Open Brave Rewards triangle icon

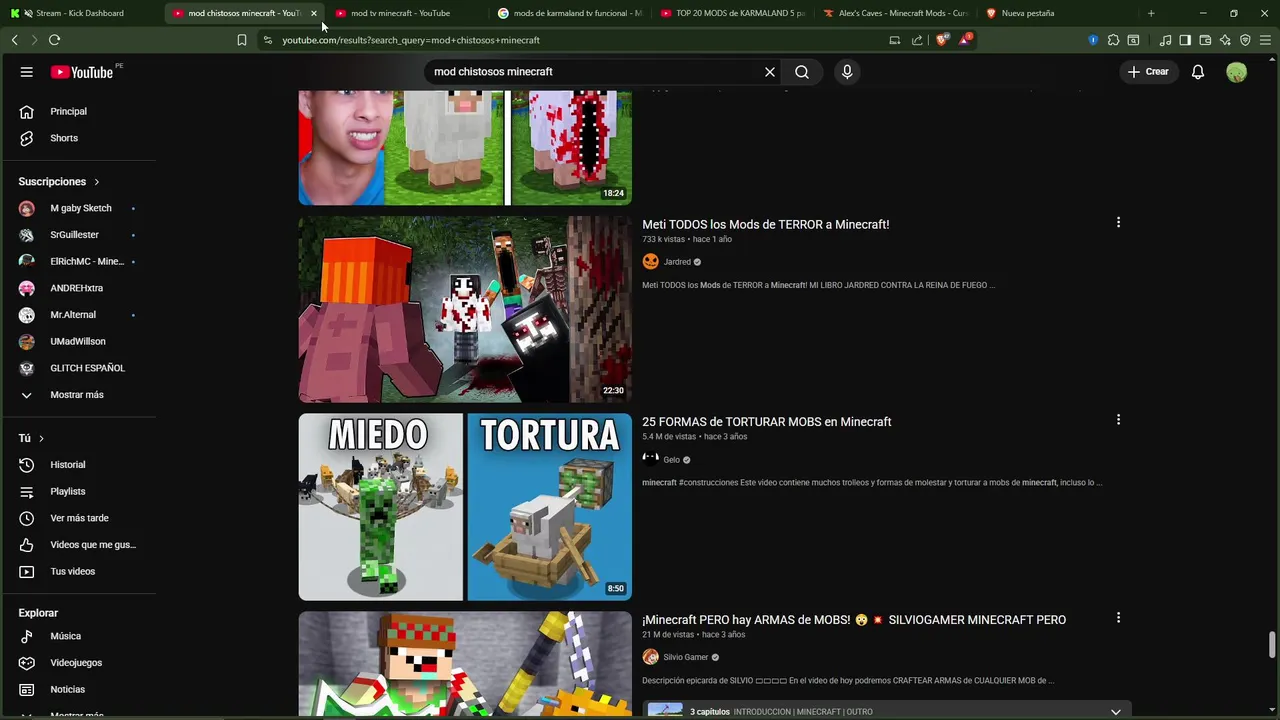965,40
